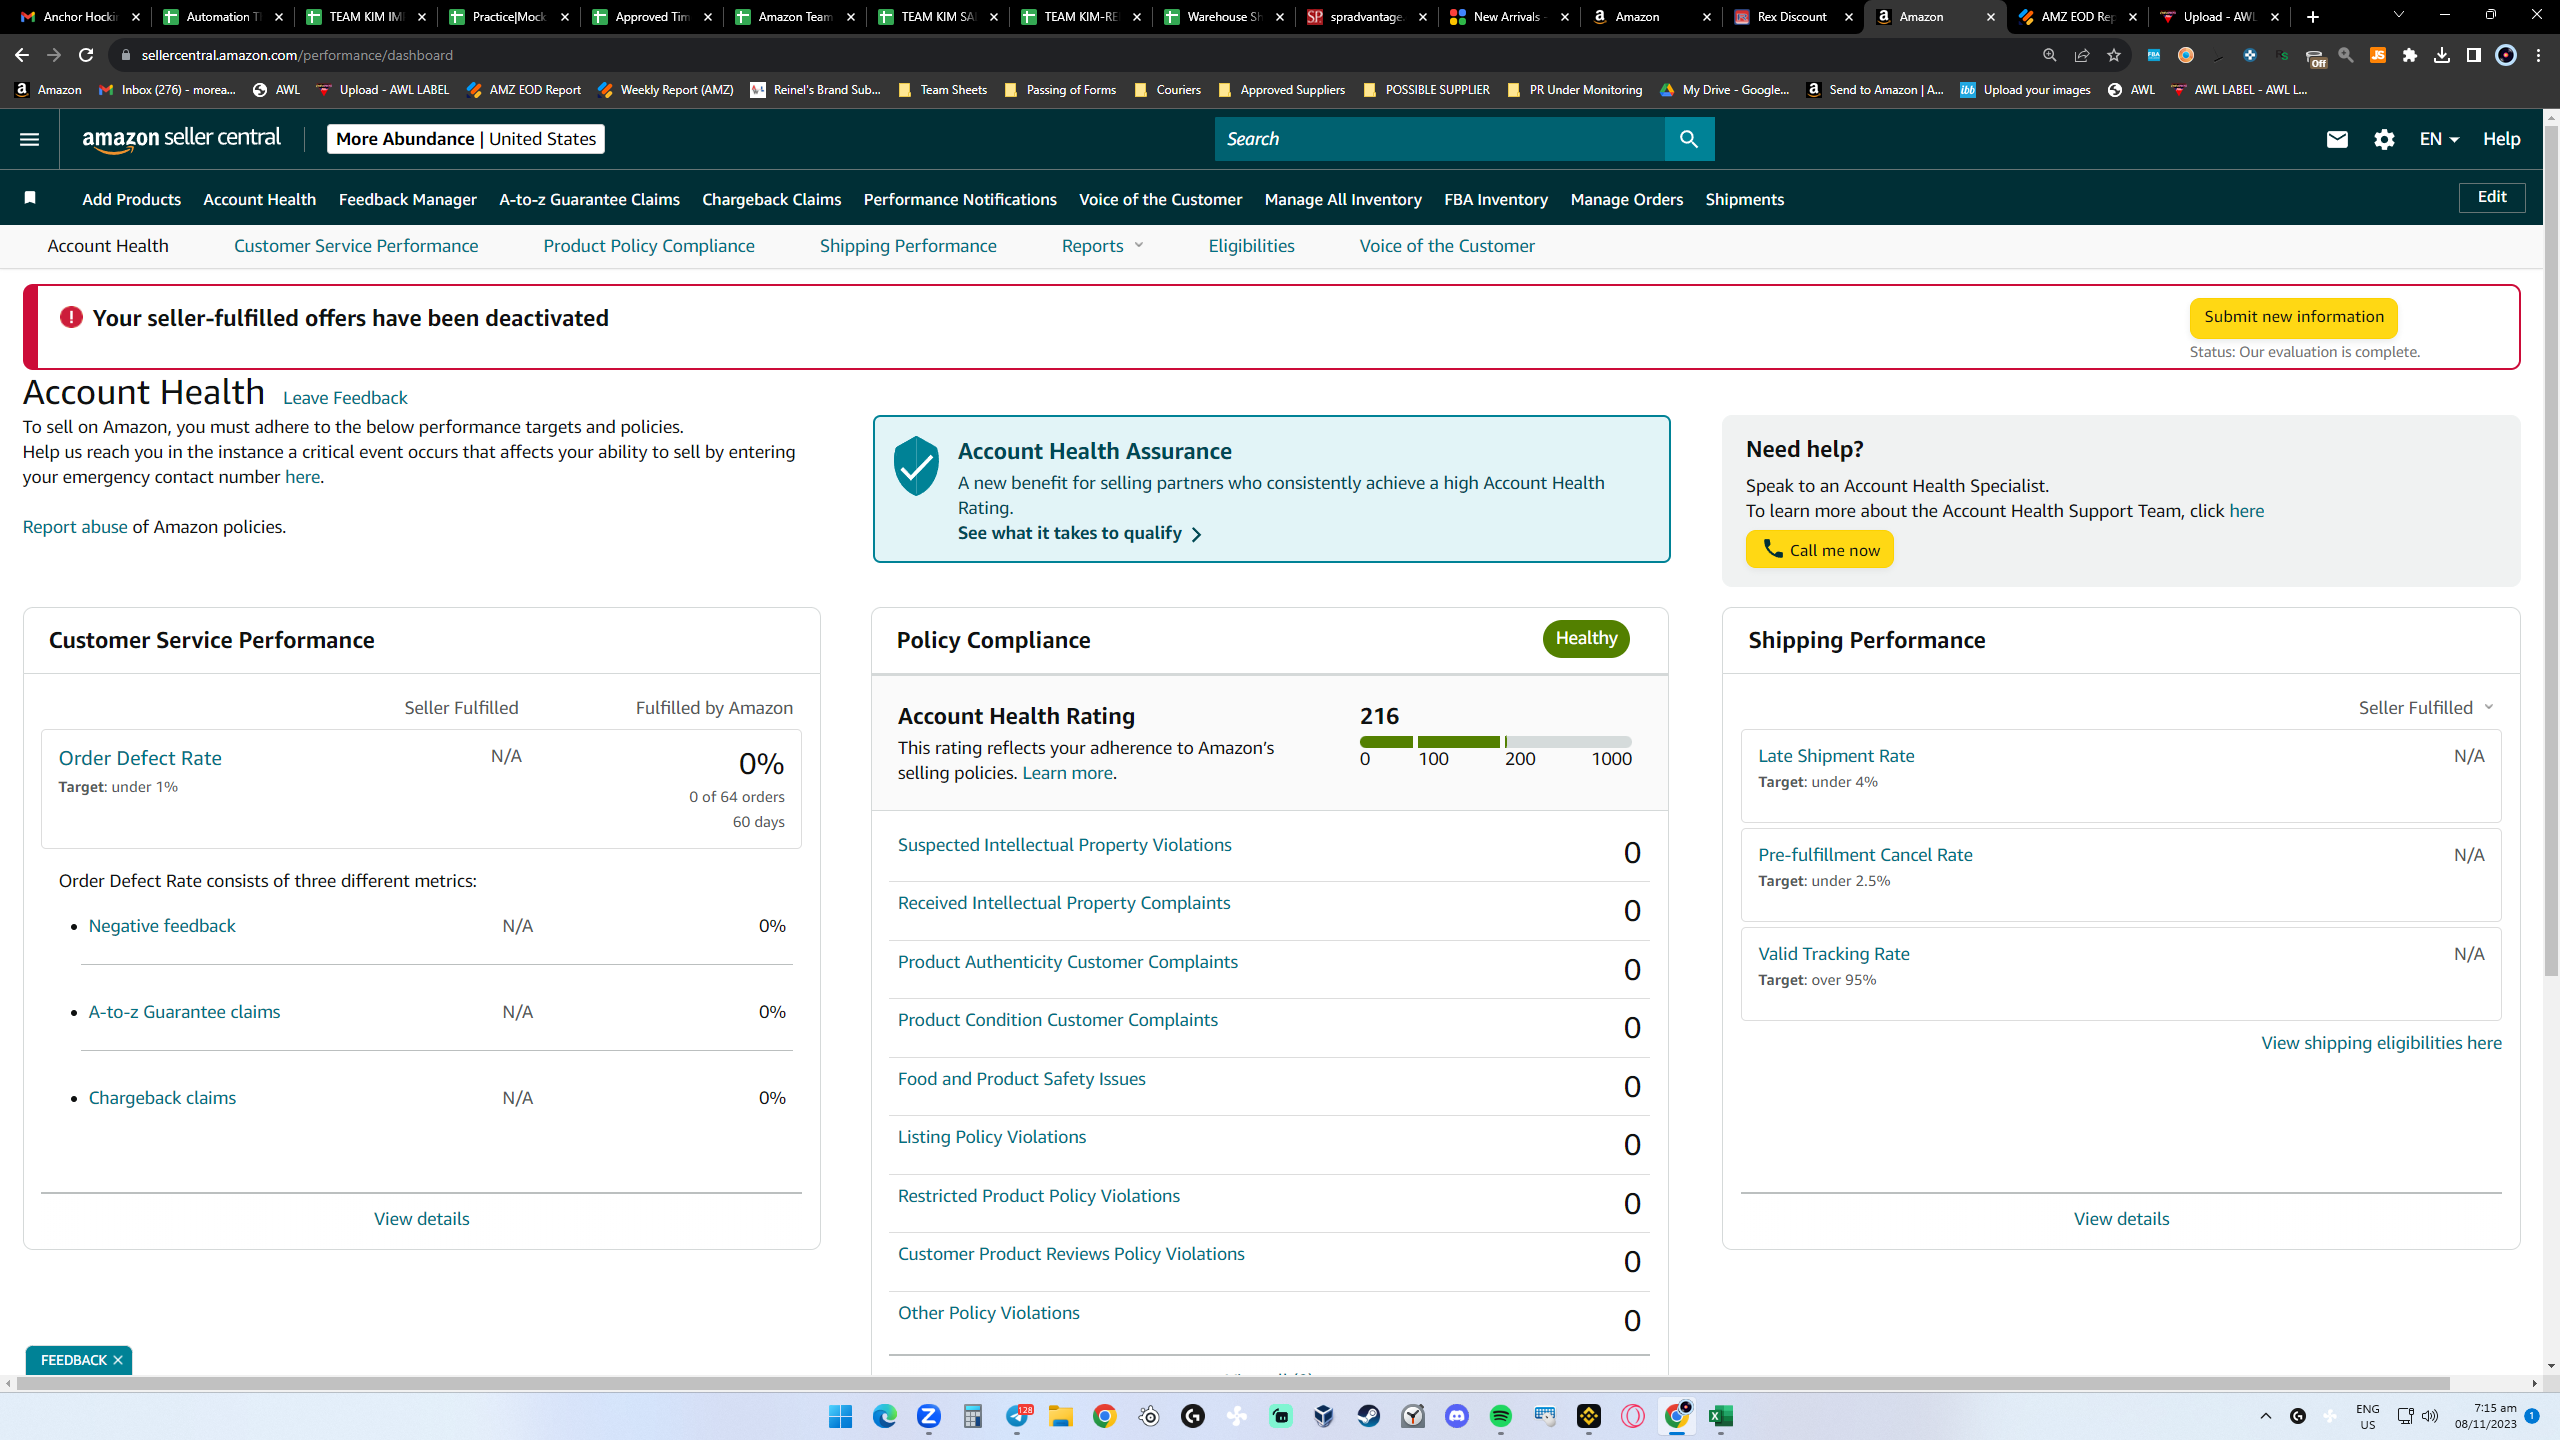Open the Inbox (276) bookmark

168,90
